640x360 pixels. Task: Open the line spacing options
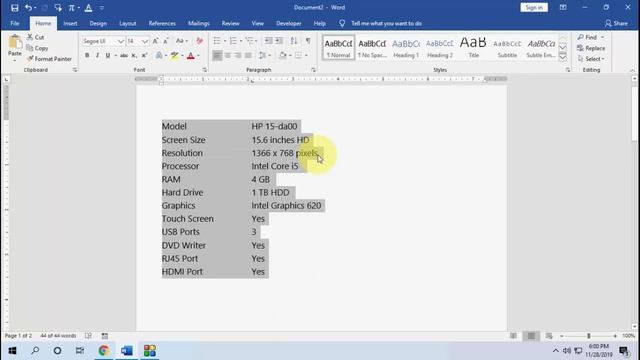point(264,56)
